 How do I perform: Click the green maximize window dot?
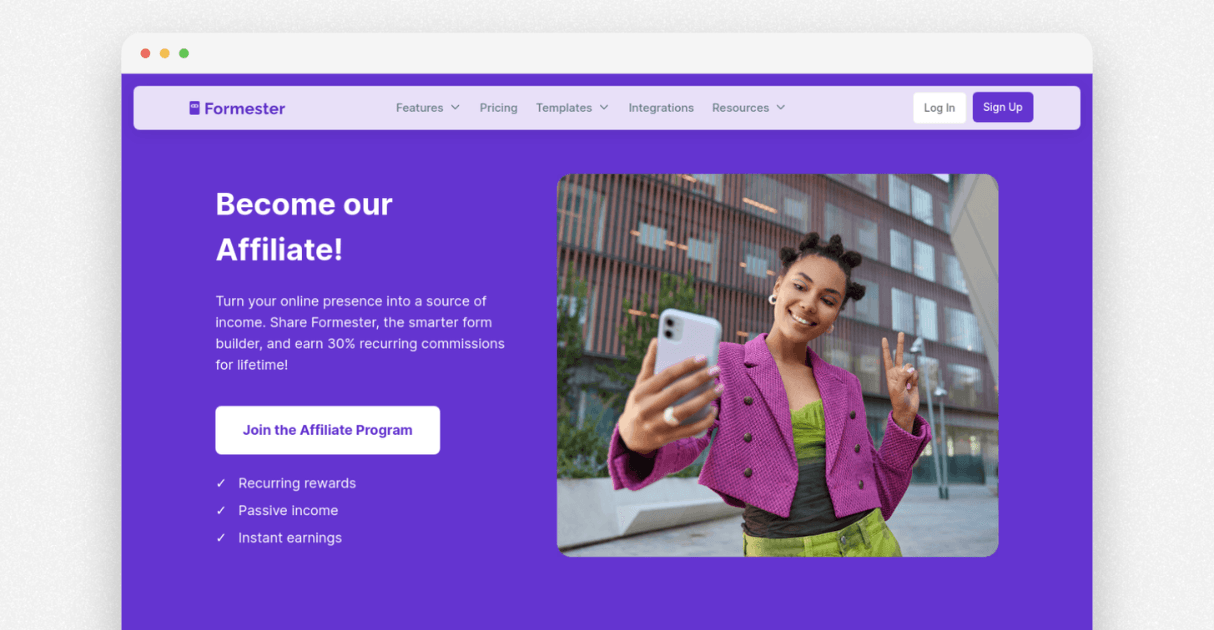coord(184,53)
